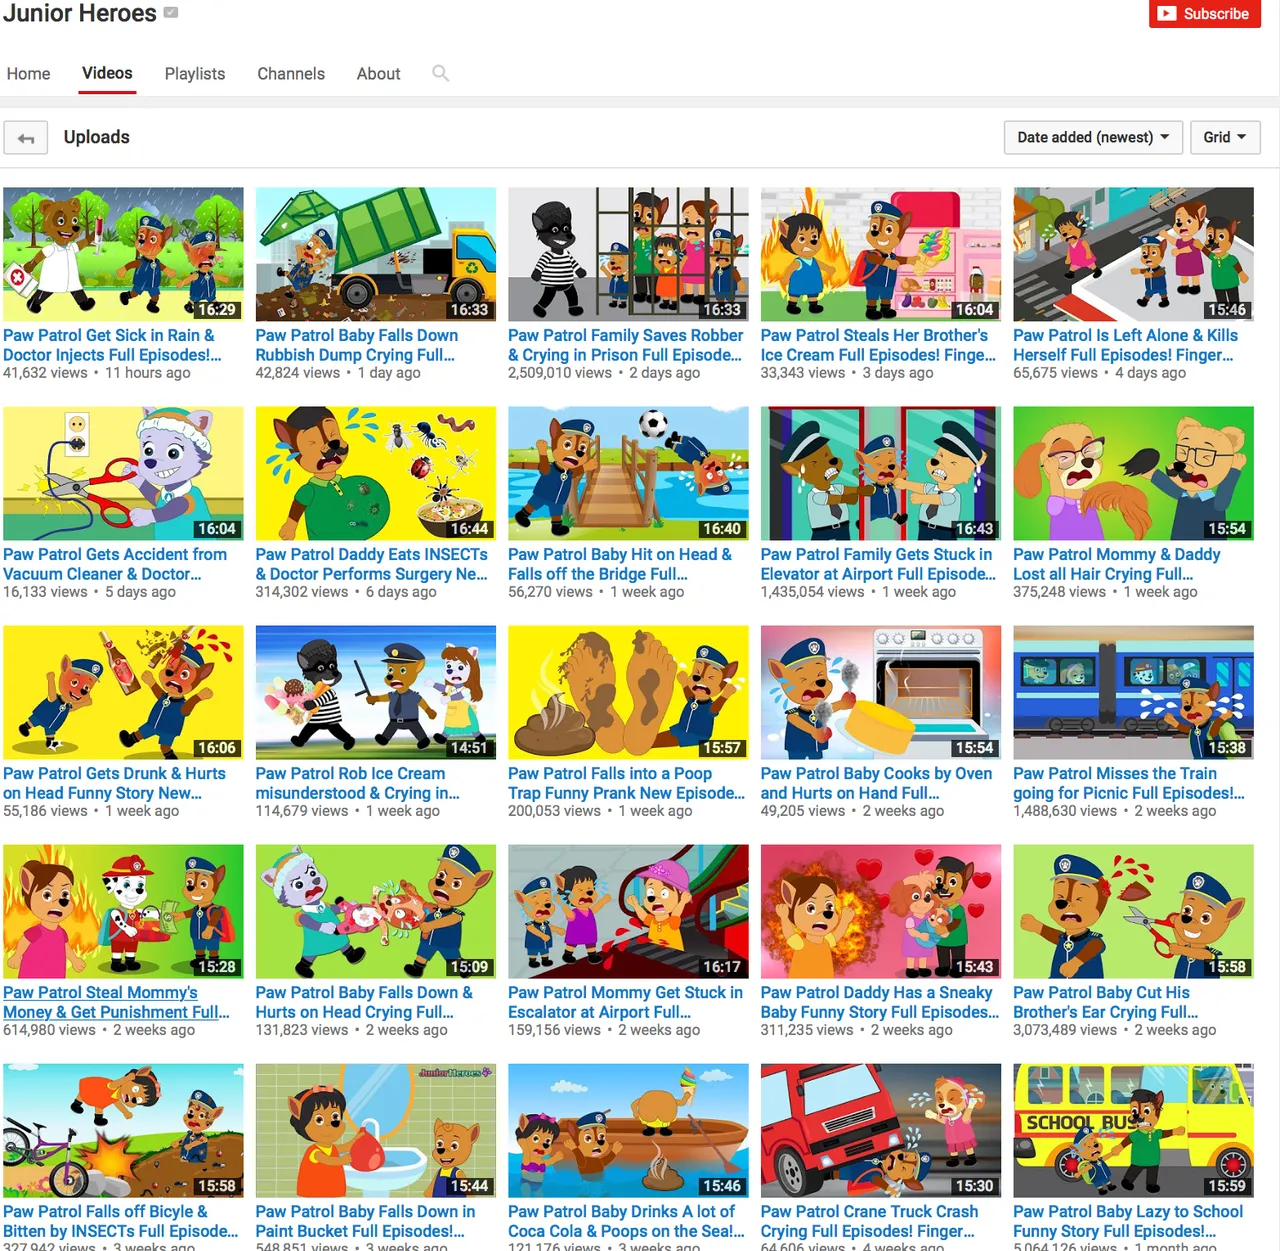Switch to the Playlists tab
The image size is (1280, 1251).
pos(195,74)
